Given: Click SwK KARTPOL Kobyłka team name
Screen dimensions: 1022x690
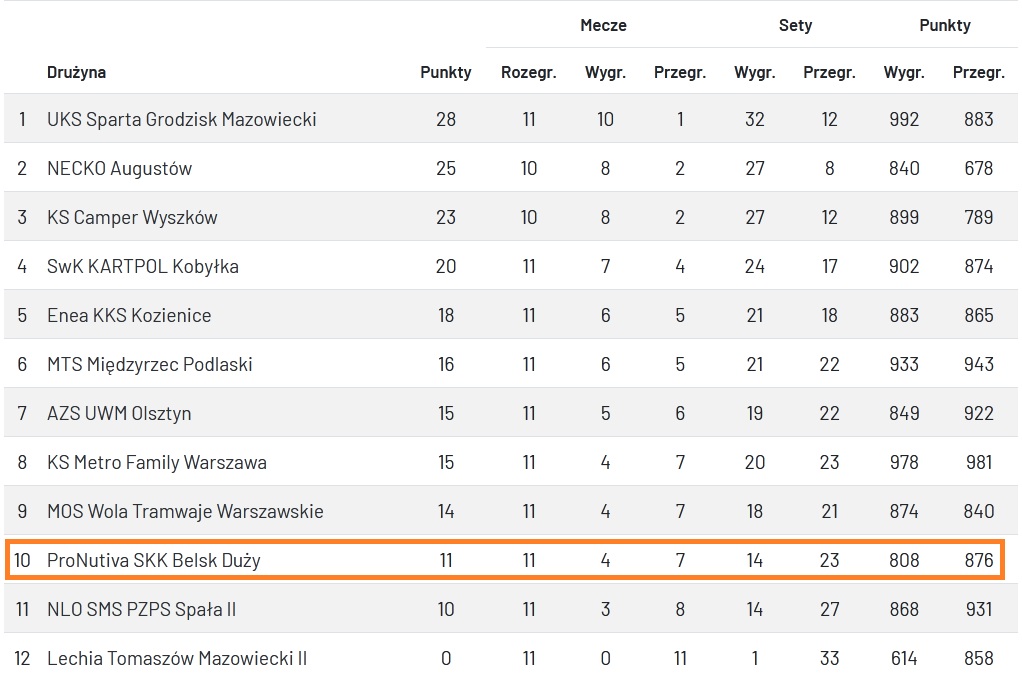Looking at the screenshot, I should (x=143, y=266).
